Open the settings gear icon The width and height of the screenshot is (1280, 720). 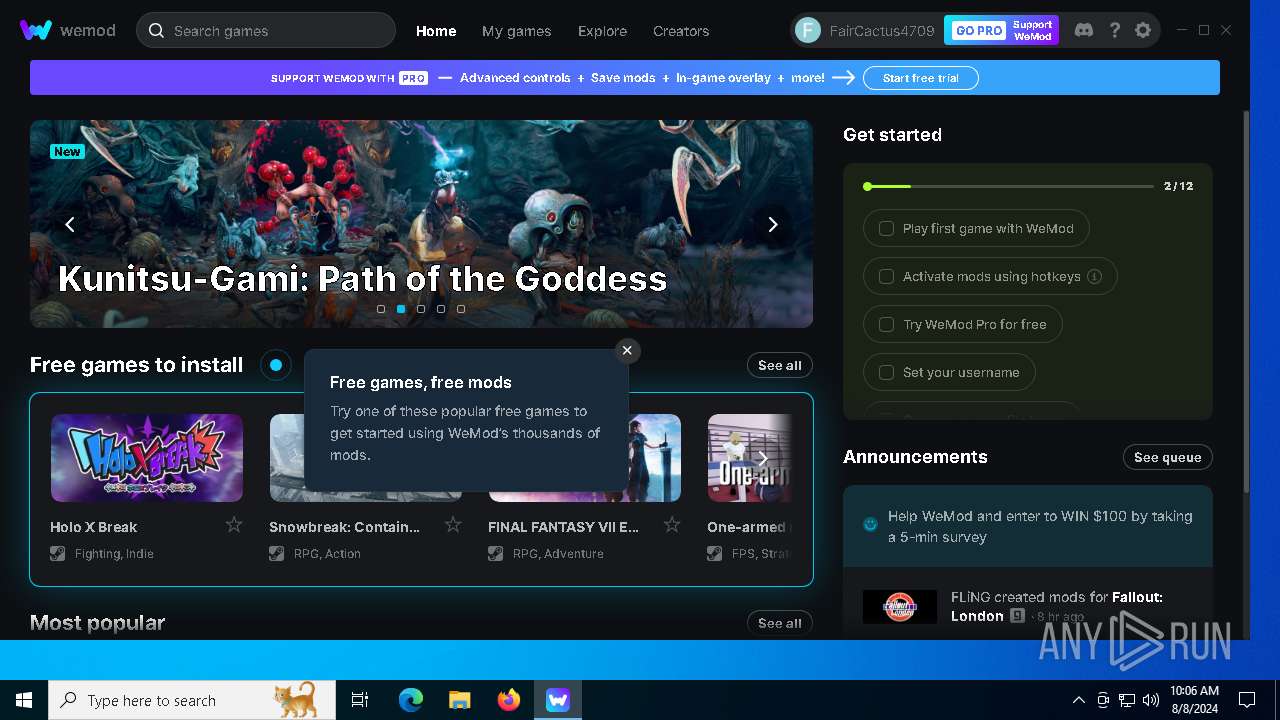[1143, 30]
